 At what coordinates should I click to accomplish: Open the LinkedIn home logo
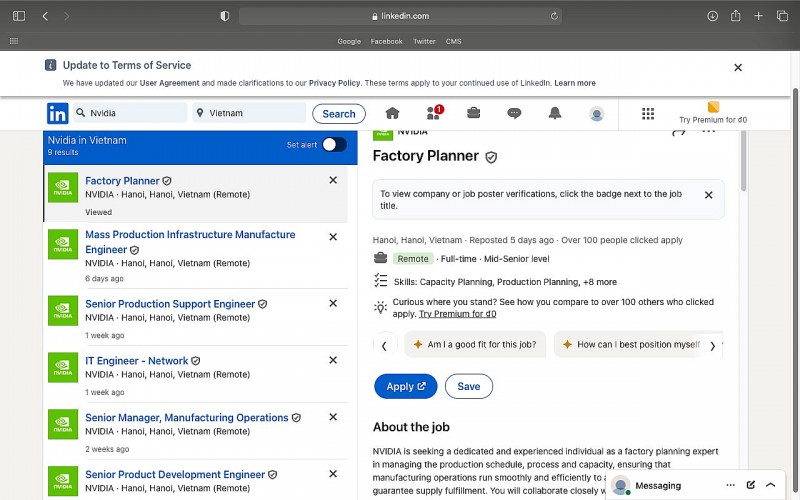coord(57,113)
